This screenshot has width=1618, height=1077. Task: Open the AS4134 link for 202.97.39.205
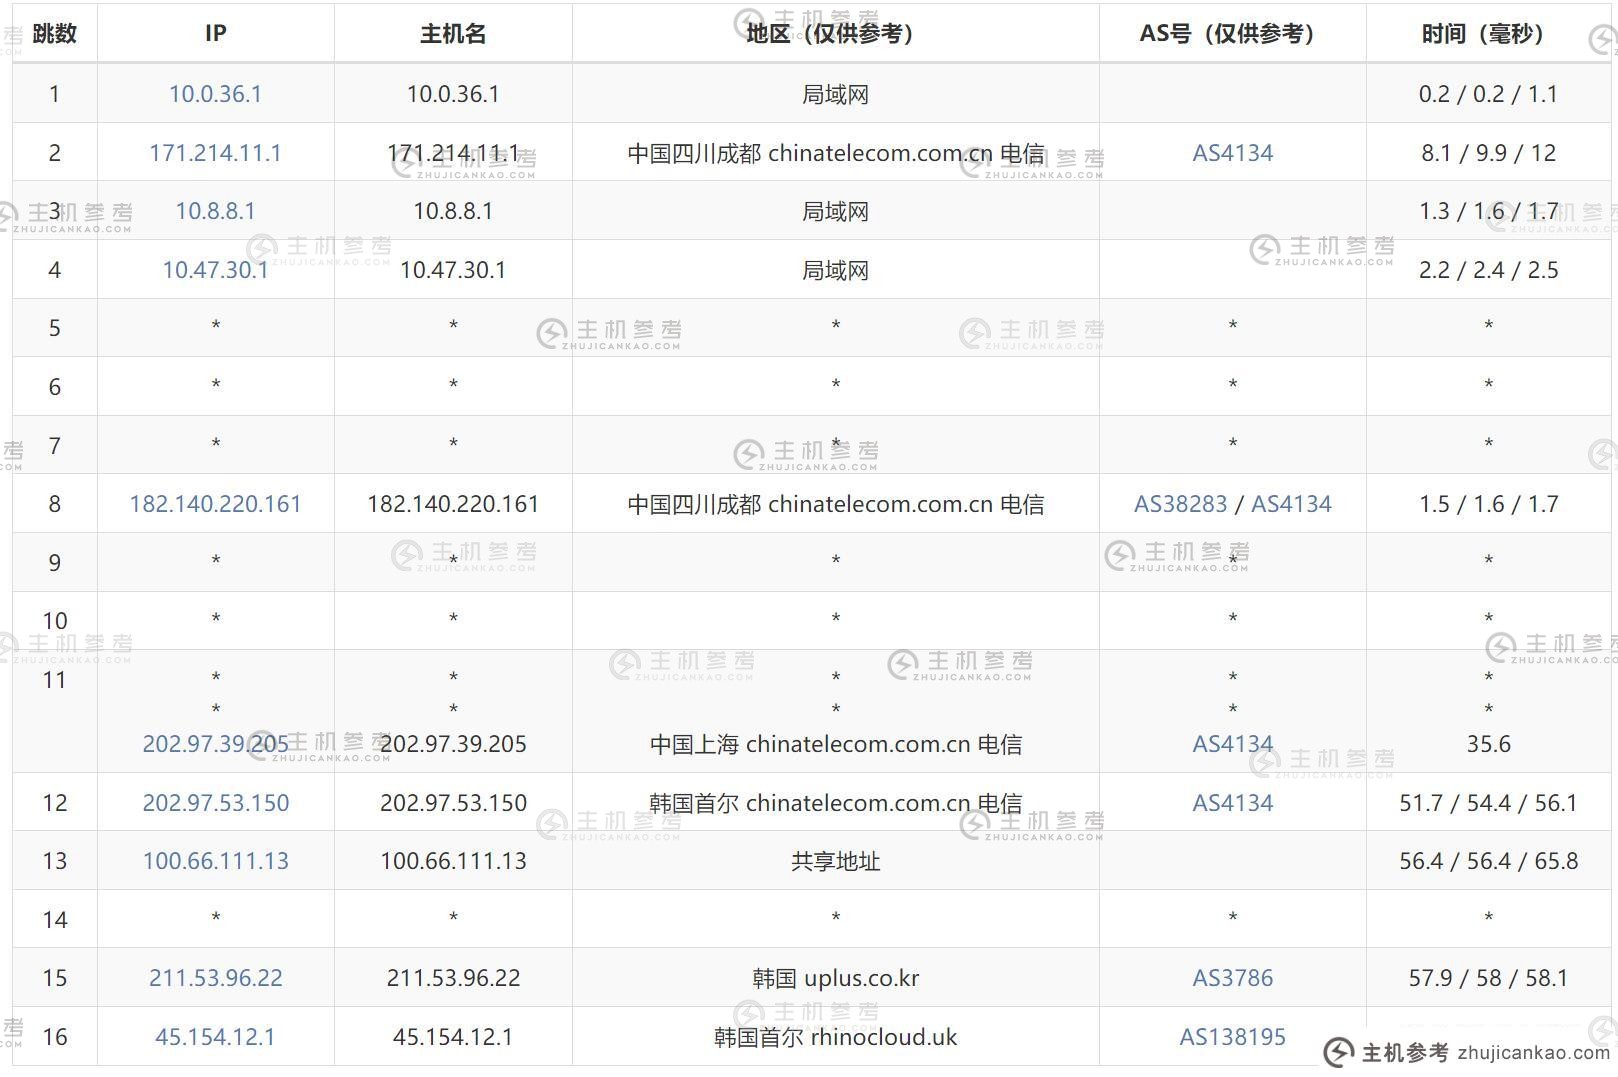[x=1232, y=744]
